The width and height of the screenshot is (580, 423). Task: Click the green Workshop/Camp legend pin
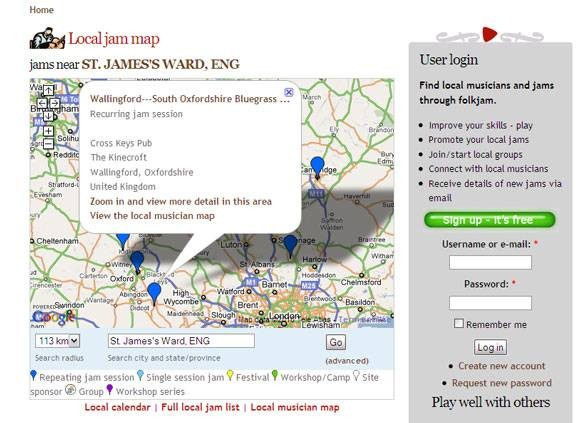(x=275, y=376)
